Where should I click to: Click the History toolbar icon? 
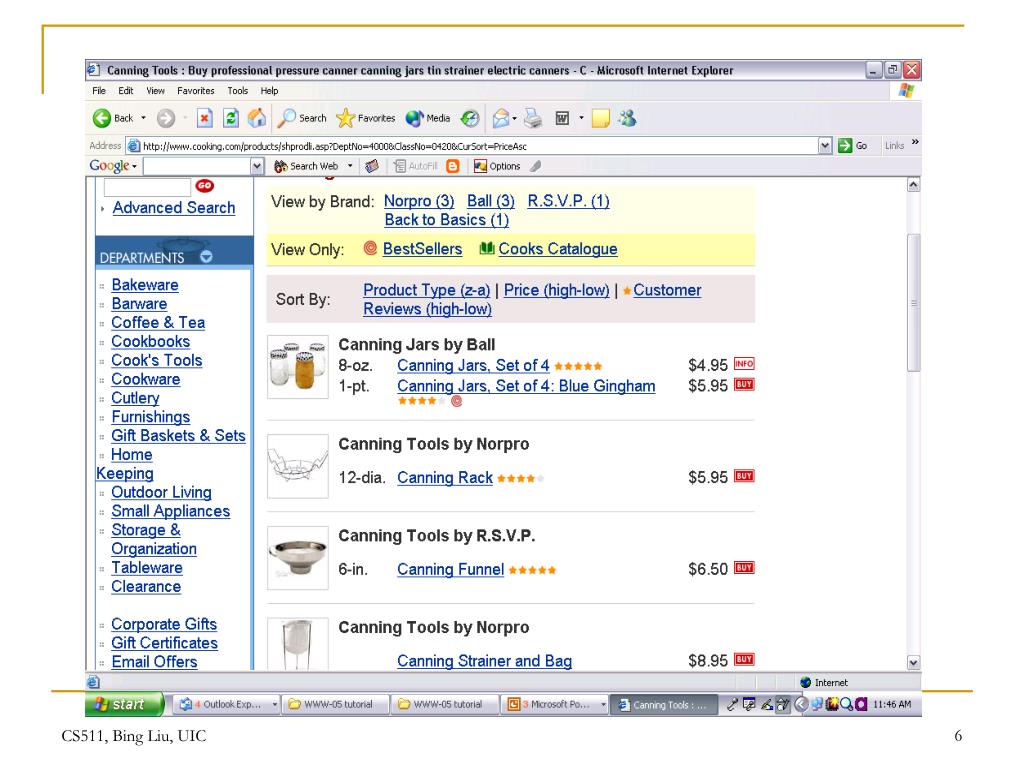470,118
